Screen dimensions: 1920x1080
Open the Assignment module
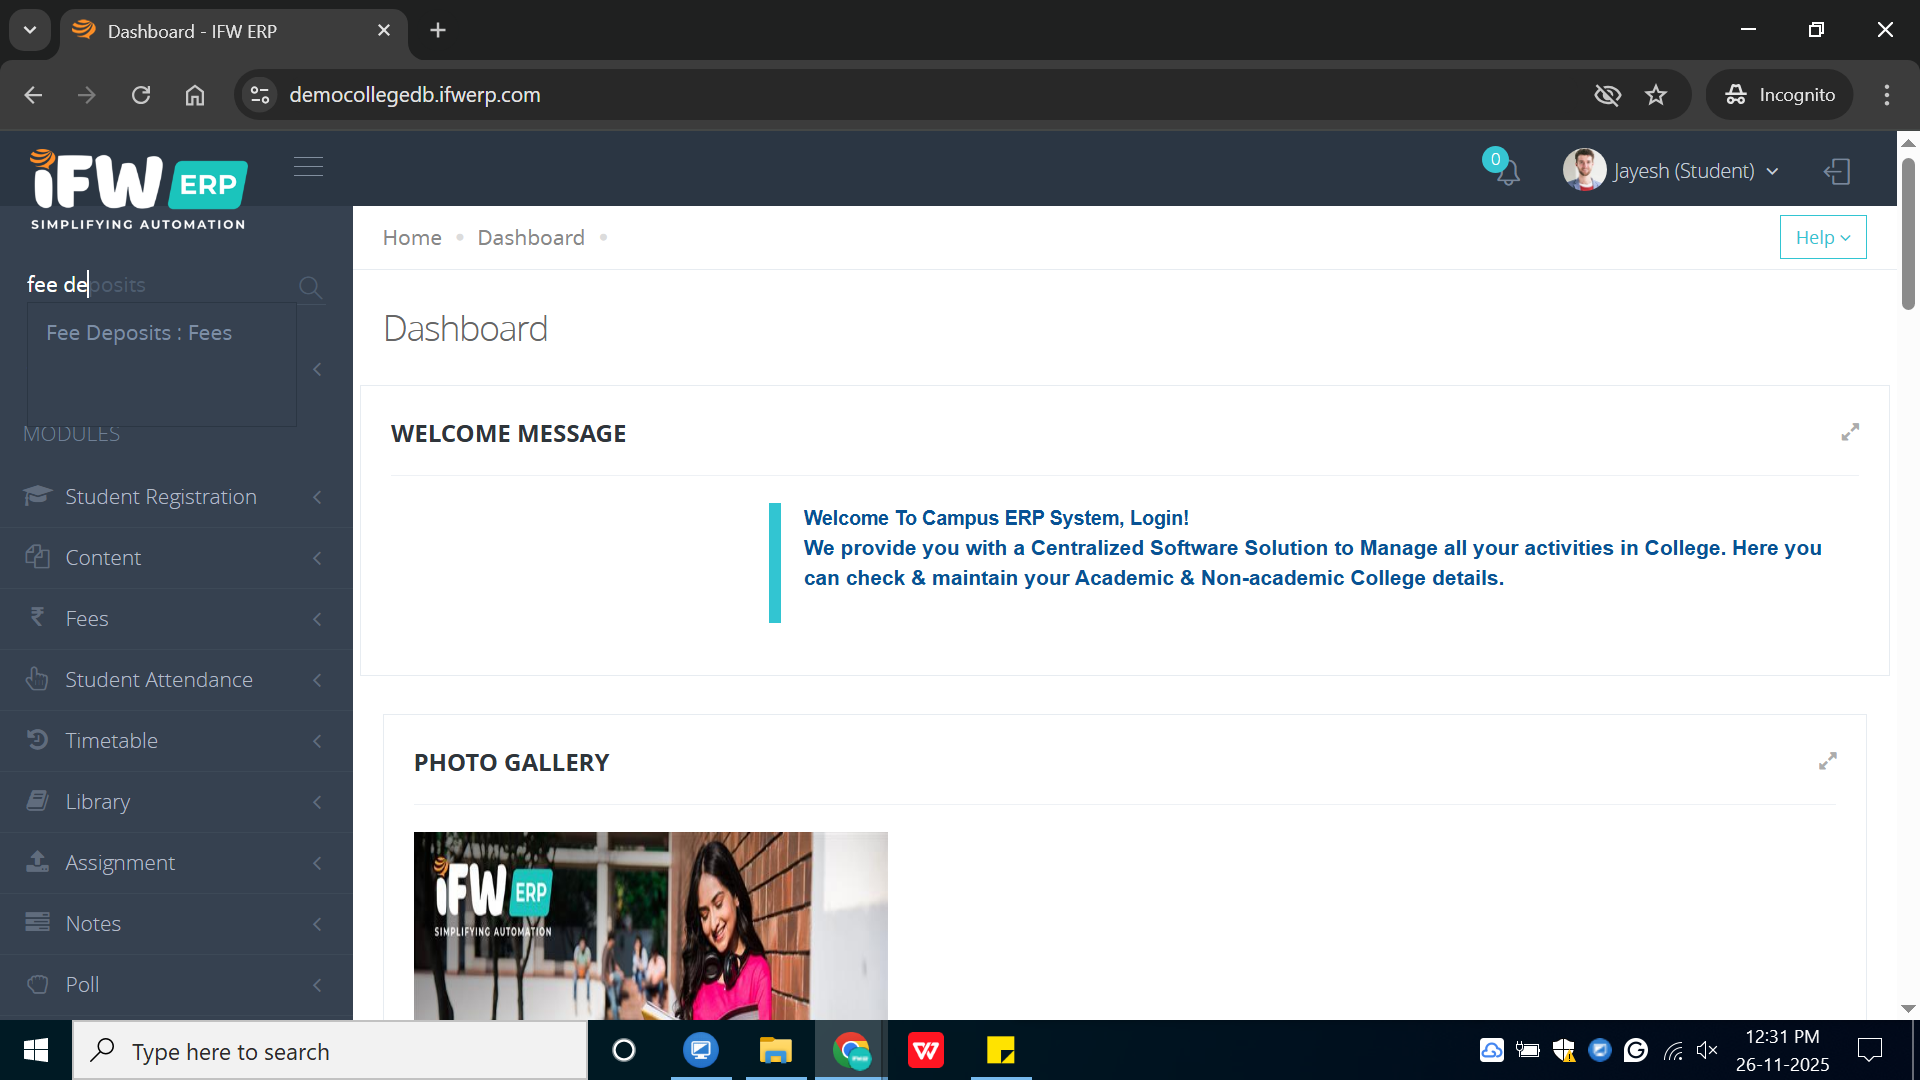tap(176, 863)
